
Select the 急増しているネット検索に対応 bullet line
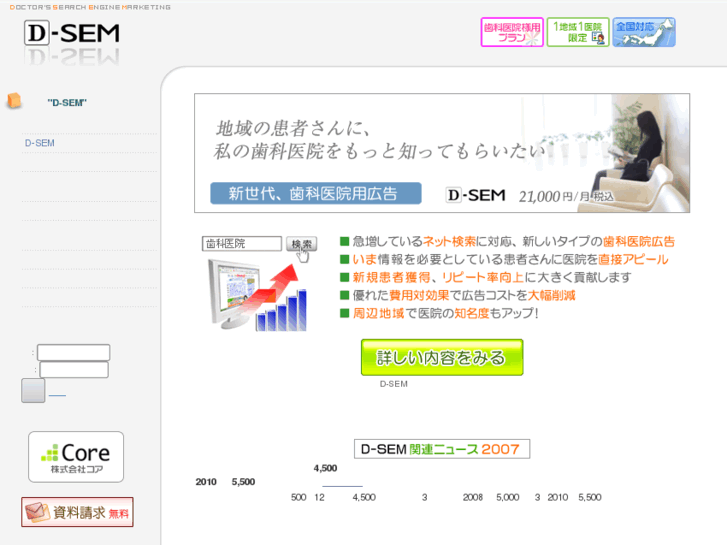507,241
